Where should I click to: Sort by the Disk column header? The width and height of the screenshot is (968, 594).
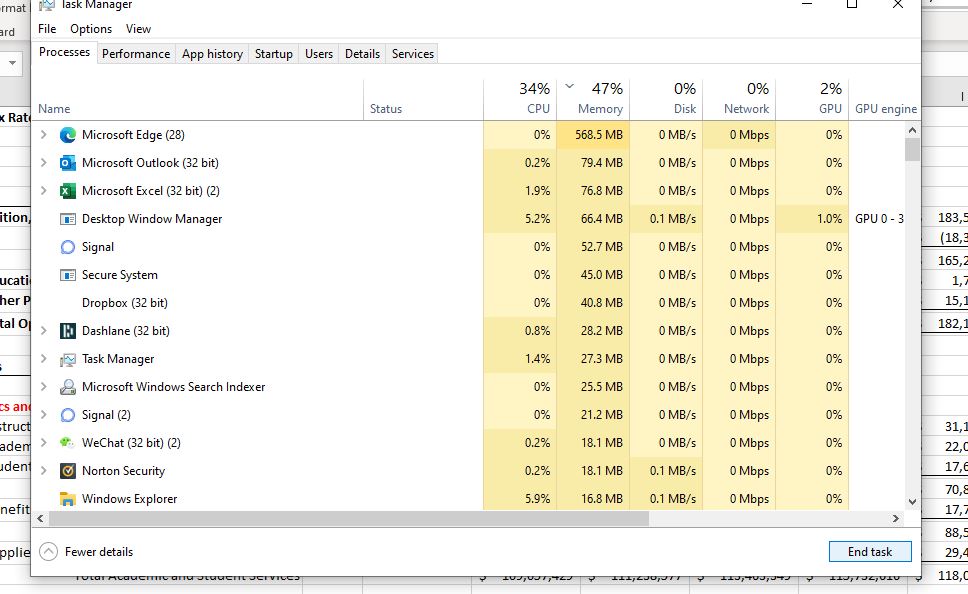tap(666, 99)
